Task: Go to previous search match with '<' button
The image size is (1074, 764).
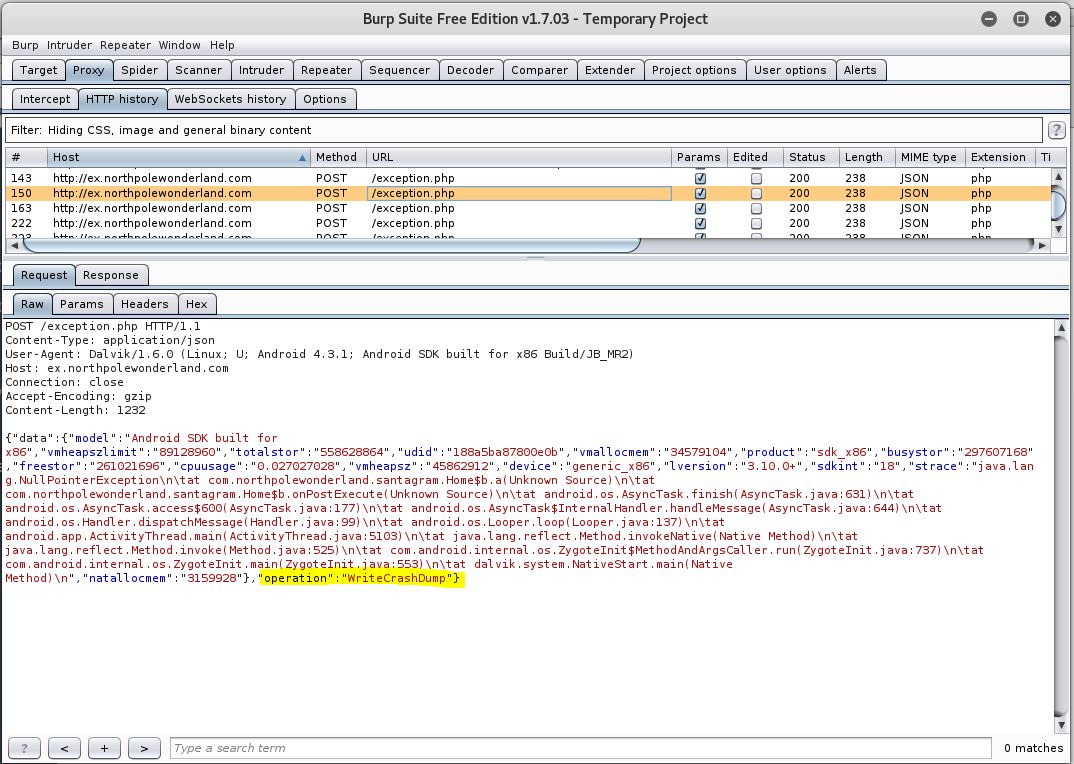Action: coord(64,748)
